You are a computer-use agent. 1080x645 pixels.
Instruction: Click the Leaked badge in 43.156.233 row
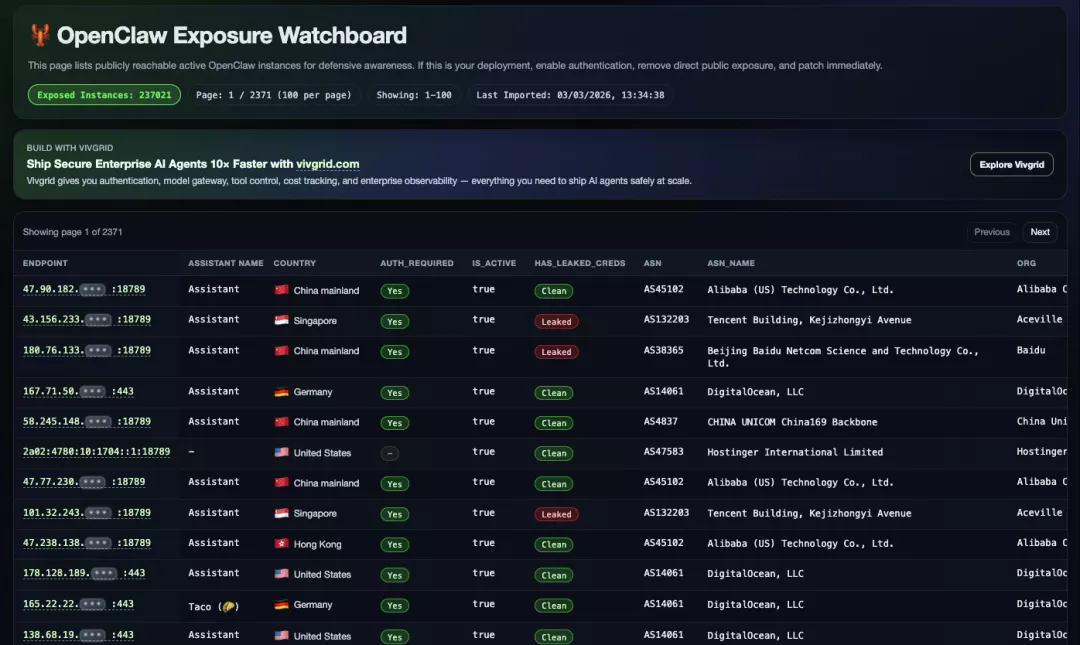(x=556, y=322)
